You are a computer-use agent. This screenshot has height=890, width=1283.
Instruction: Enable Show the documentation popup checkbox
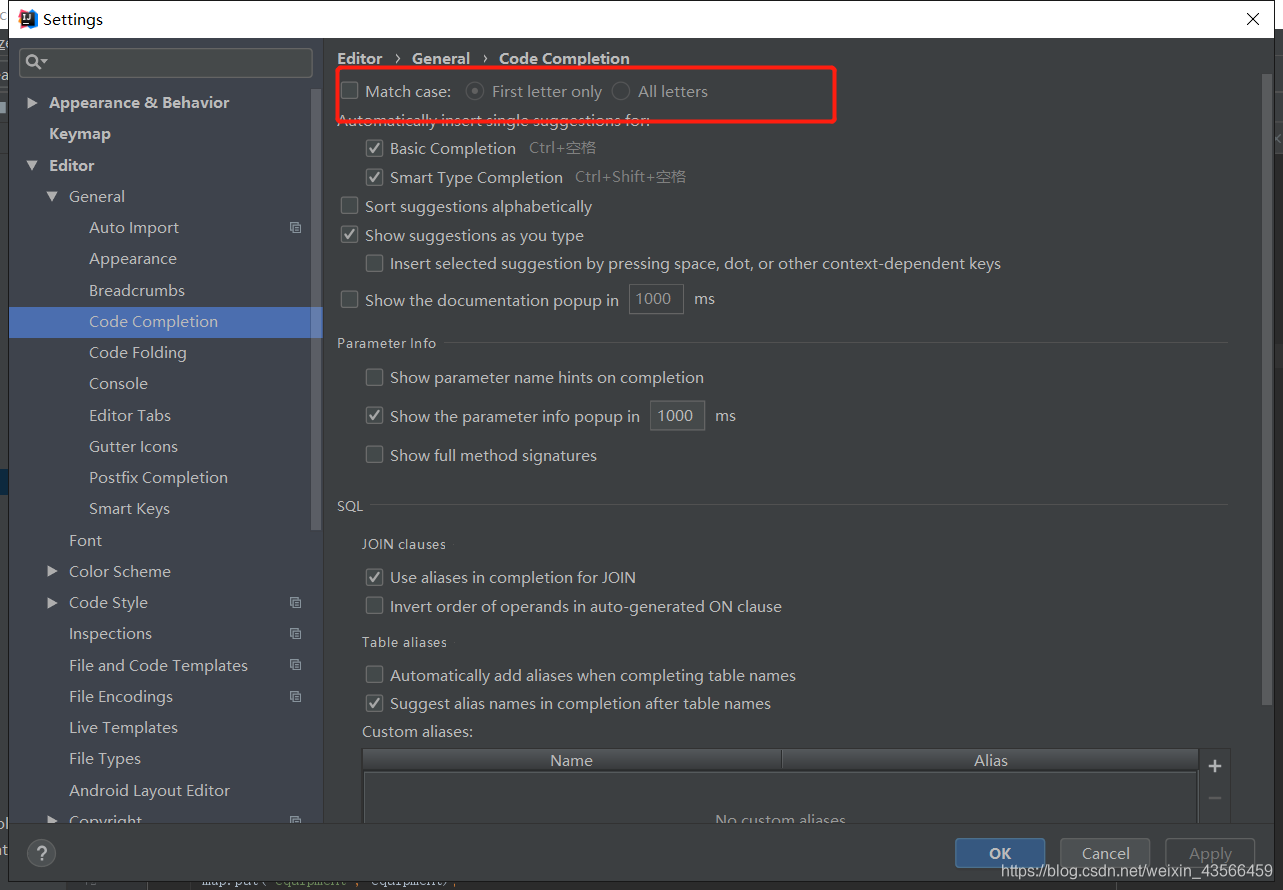(x=349, y=300)
